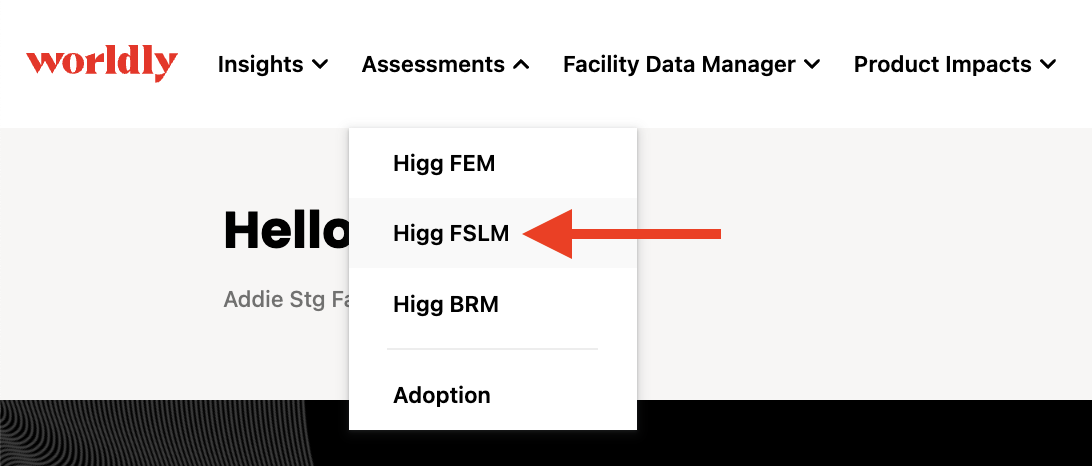This screenshot has width=1092, height=466.
Task: Click the red arrow pointing to Higg FSLM
Action: tap(621, 233)
